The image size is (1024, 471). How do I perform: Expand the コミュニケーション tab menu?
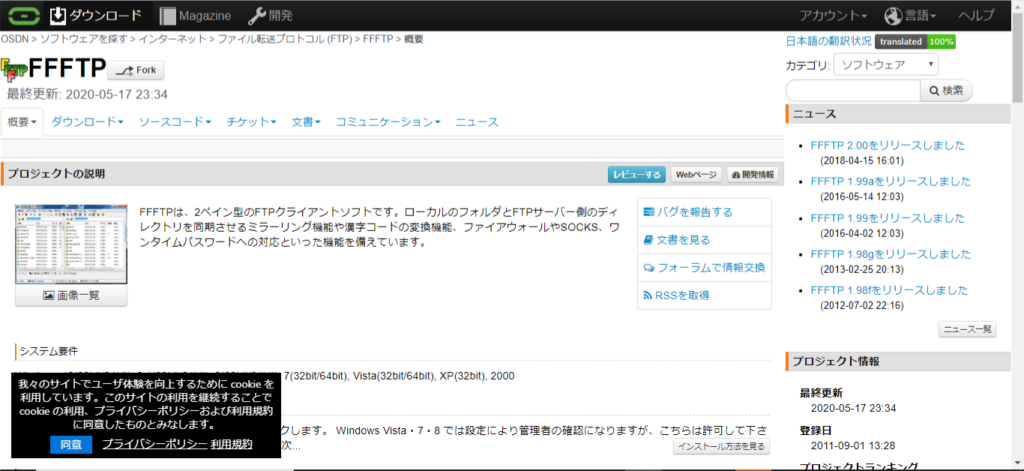388,122
